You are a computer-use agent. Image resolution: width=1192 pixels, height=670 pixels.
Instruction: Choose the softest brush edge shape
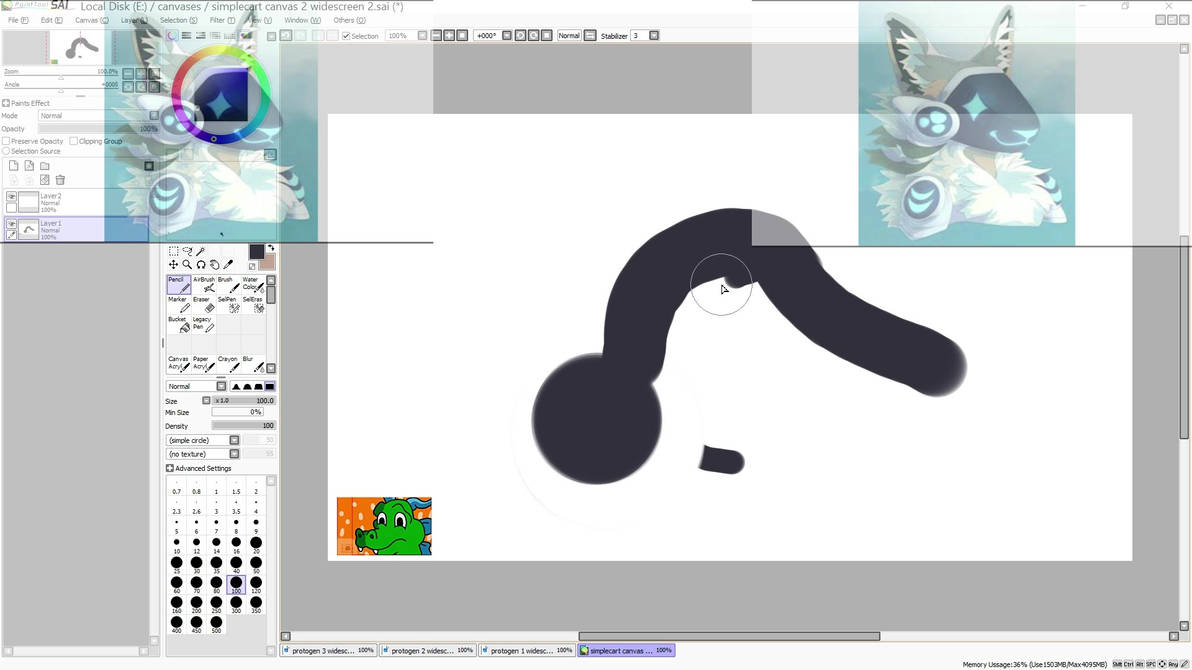coord(236,386)
